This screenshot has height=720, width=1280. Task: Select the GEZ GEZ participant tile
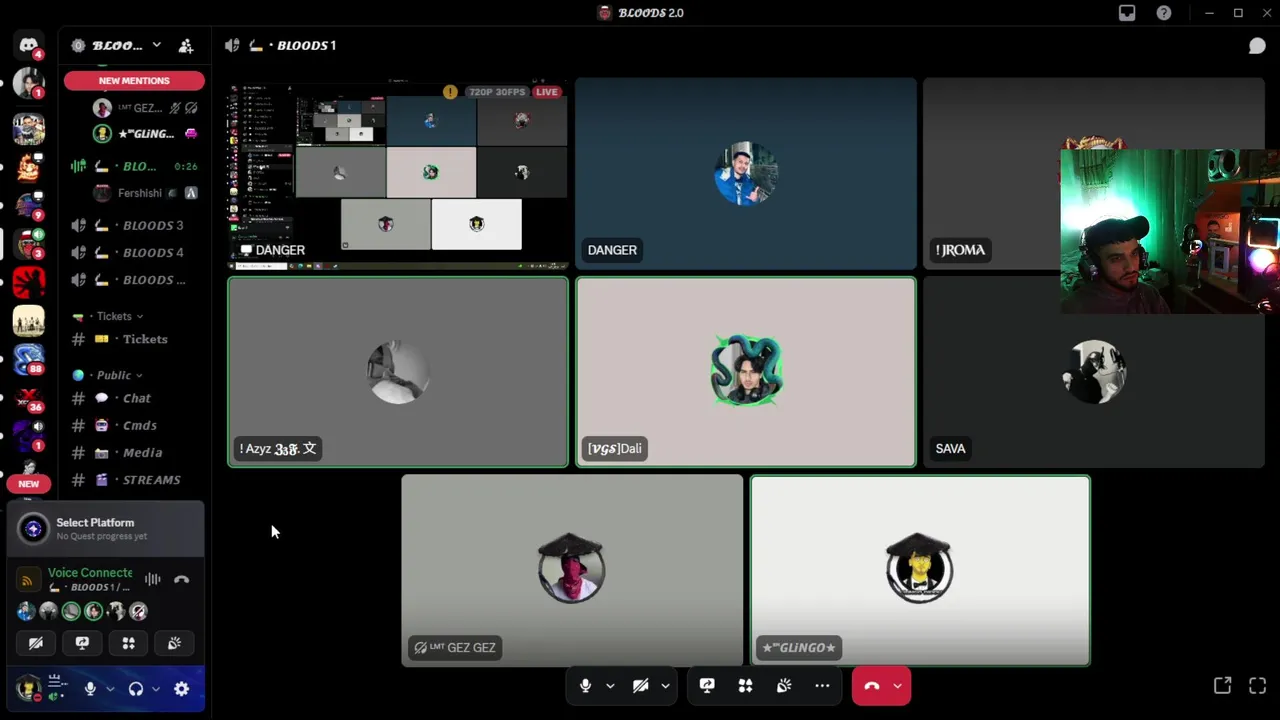572,570
